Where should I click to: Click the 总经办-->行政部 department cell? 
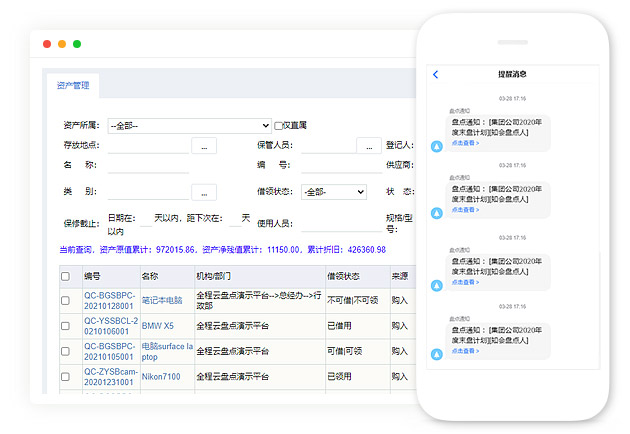[259, 301]
